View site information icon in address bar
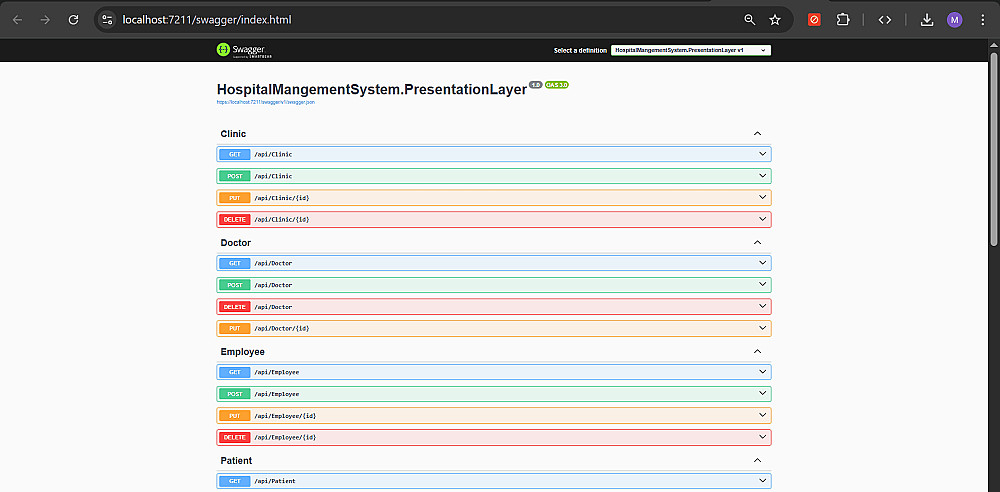The width and height of the screenshot is (1000, 492). (x=108, y=20)
